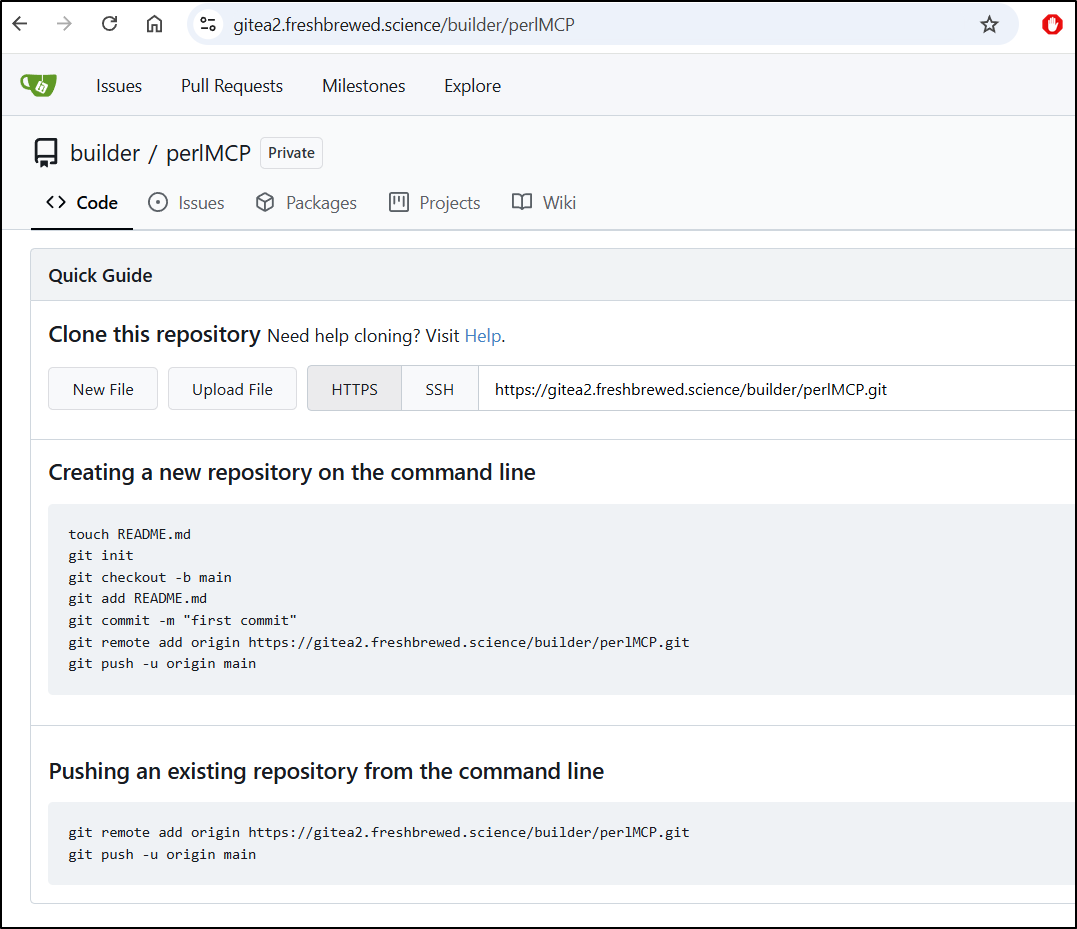Go to the browser home page icon
Screen dimensions: 1077x929
tap(155, 24)
